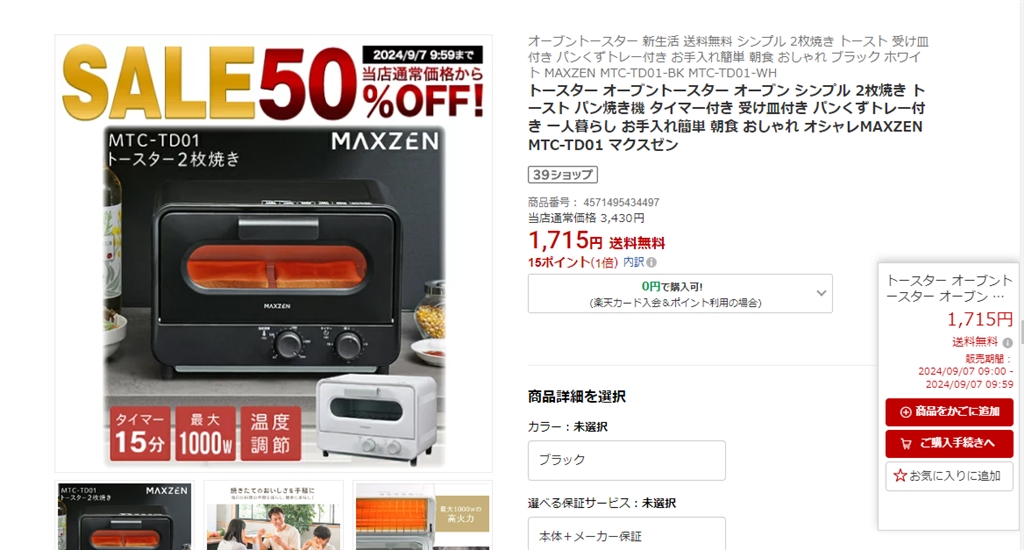Expand the 0円で購入可! panel chevron
Viewport: 1024px width, 550px height.
pos(822,293)
